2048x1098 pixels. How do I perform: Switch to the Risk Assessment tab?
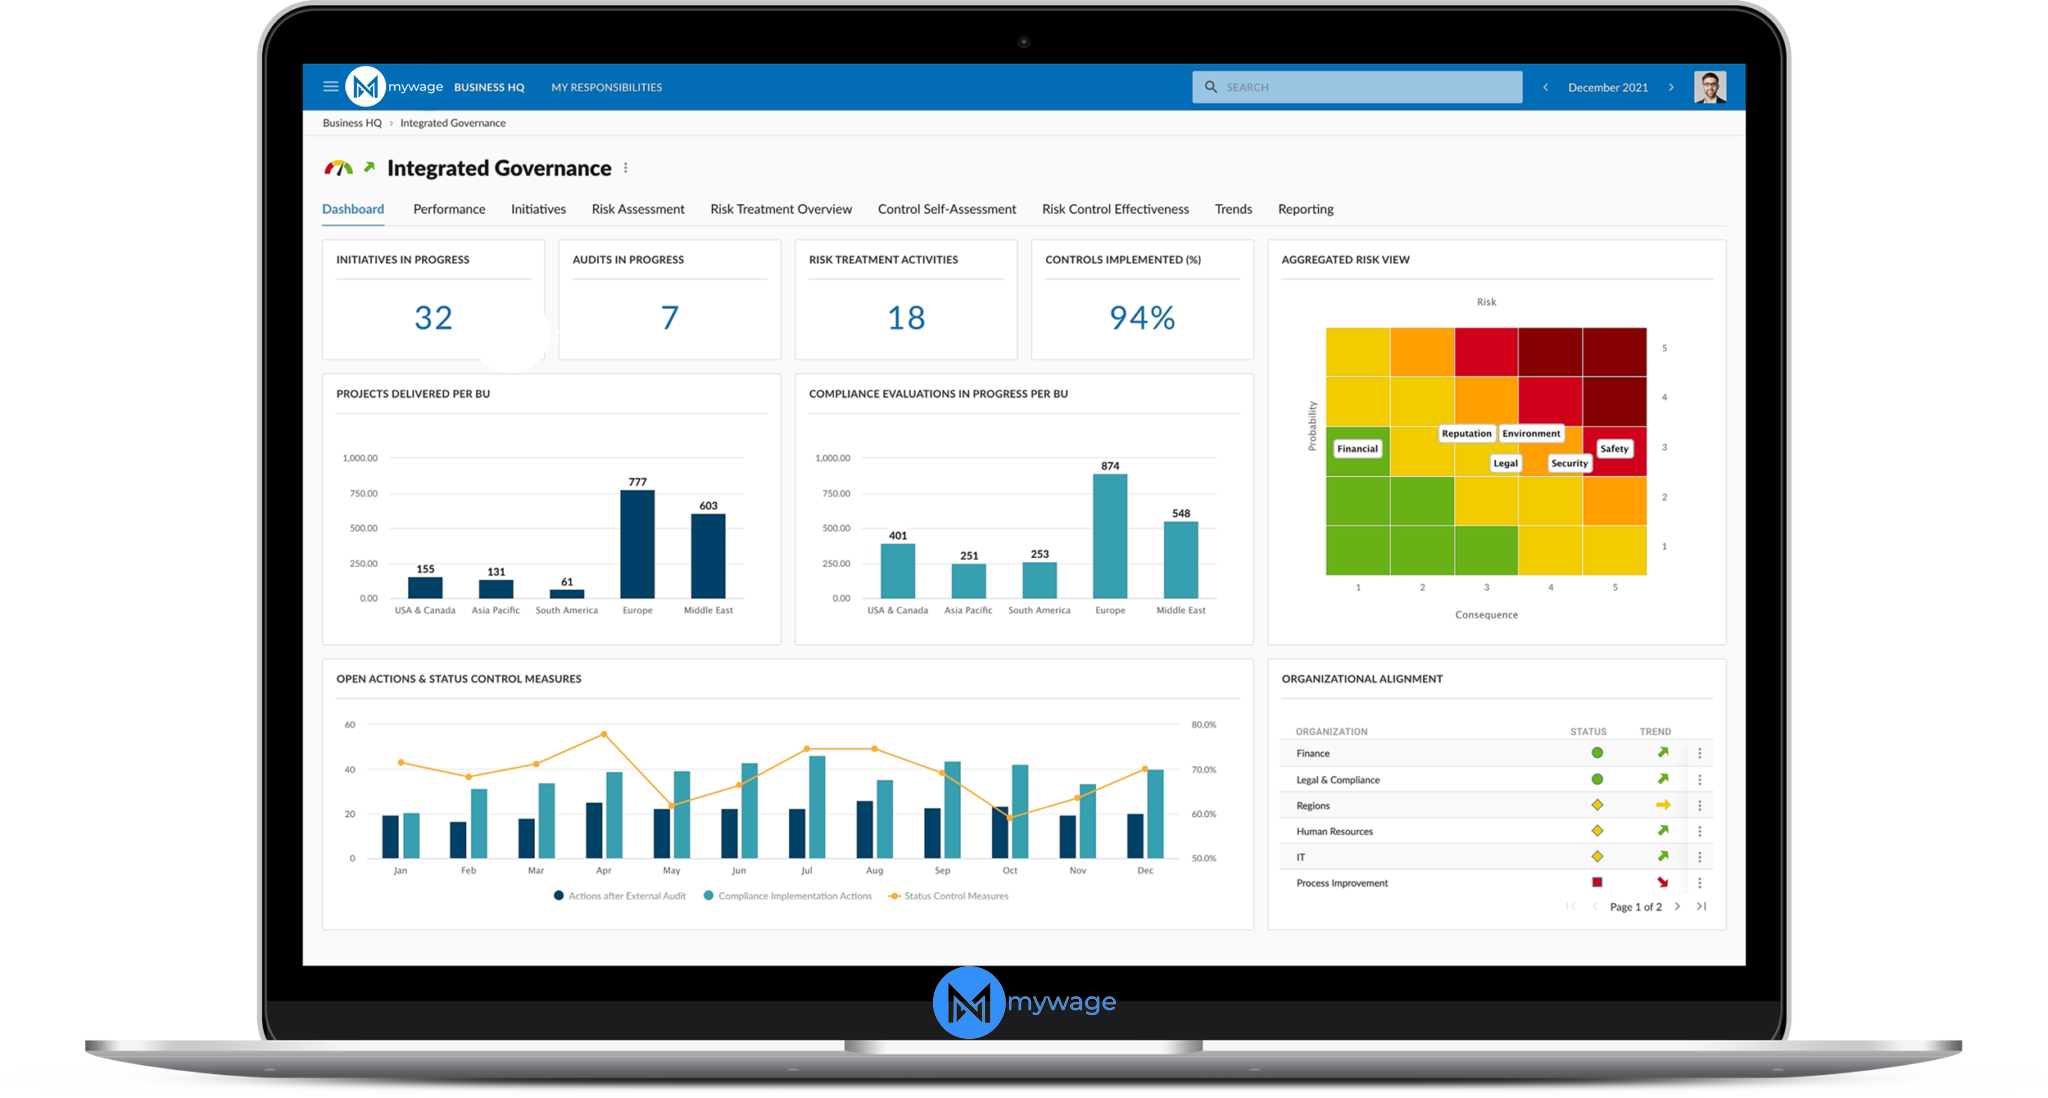coord(637,209)
